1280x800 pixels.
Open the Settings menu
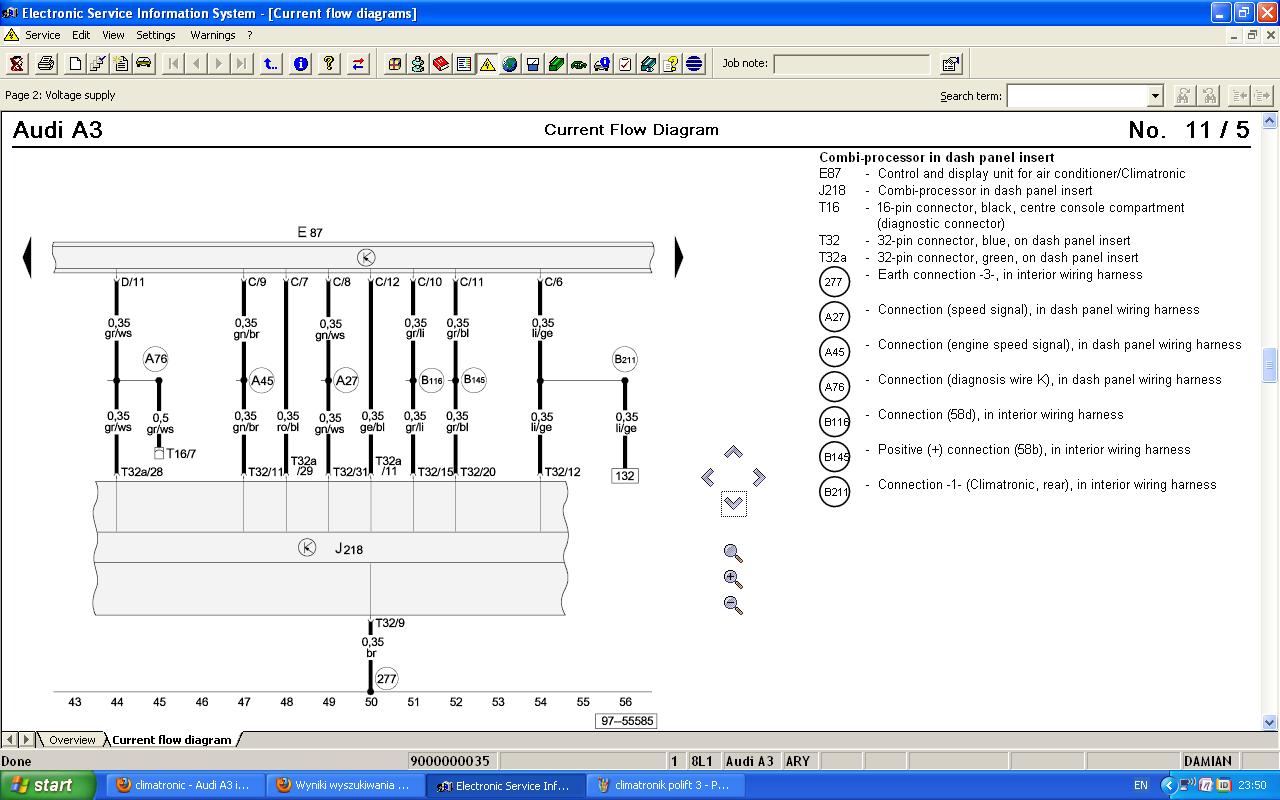[156, 35]
